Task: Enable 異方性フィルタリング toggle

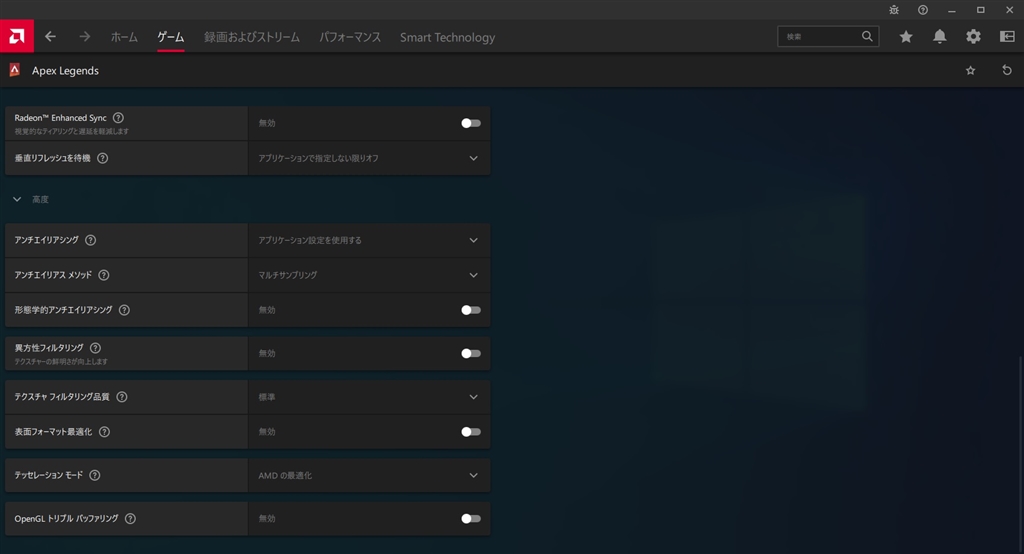Action: [x=471, y=353]
